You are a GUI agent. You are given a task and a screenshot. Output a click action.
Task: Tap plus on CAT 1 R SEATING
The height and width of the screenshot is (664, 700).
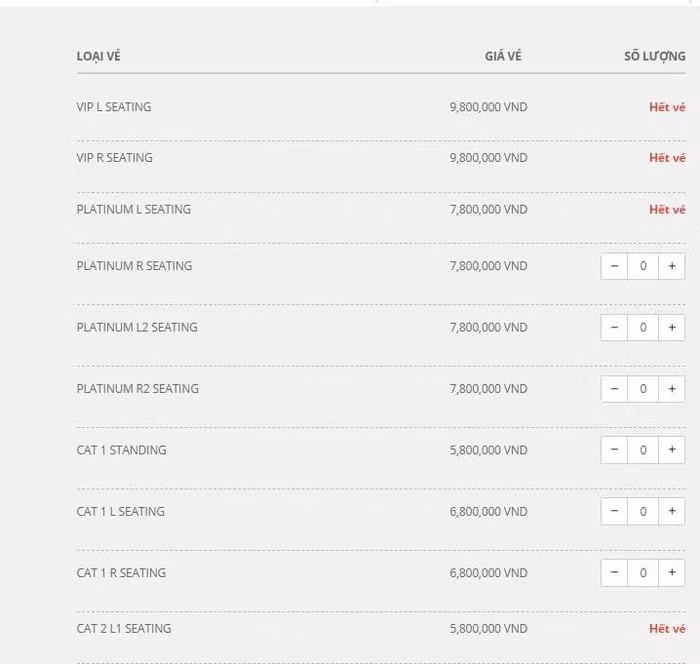click(672, 573)
